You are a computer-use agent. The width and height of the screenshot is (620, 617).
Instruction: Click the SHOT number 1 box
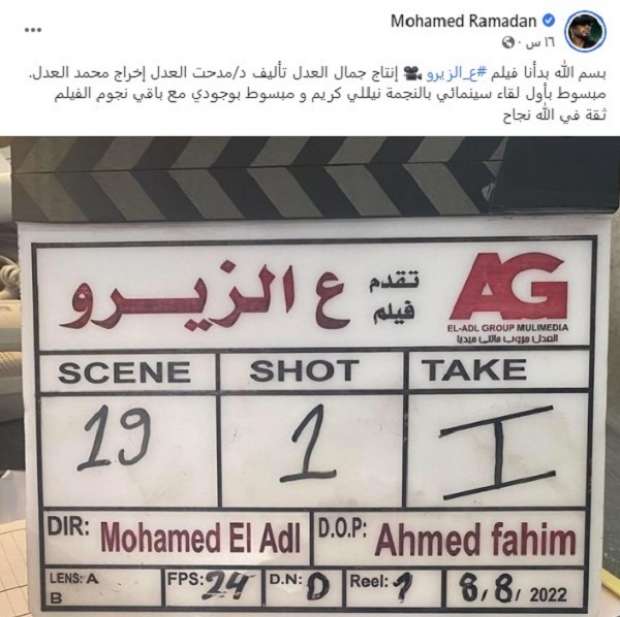312,449
